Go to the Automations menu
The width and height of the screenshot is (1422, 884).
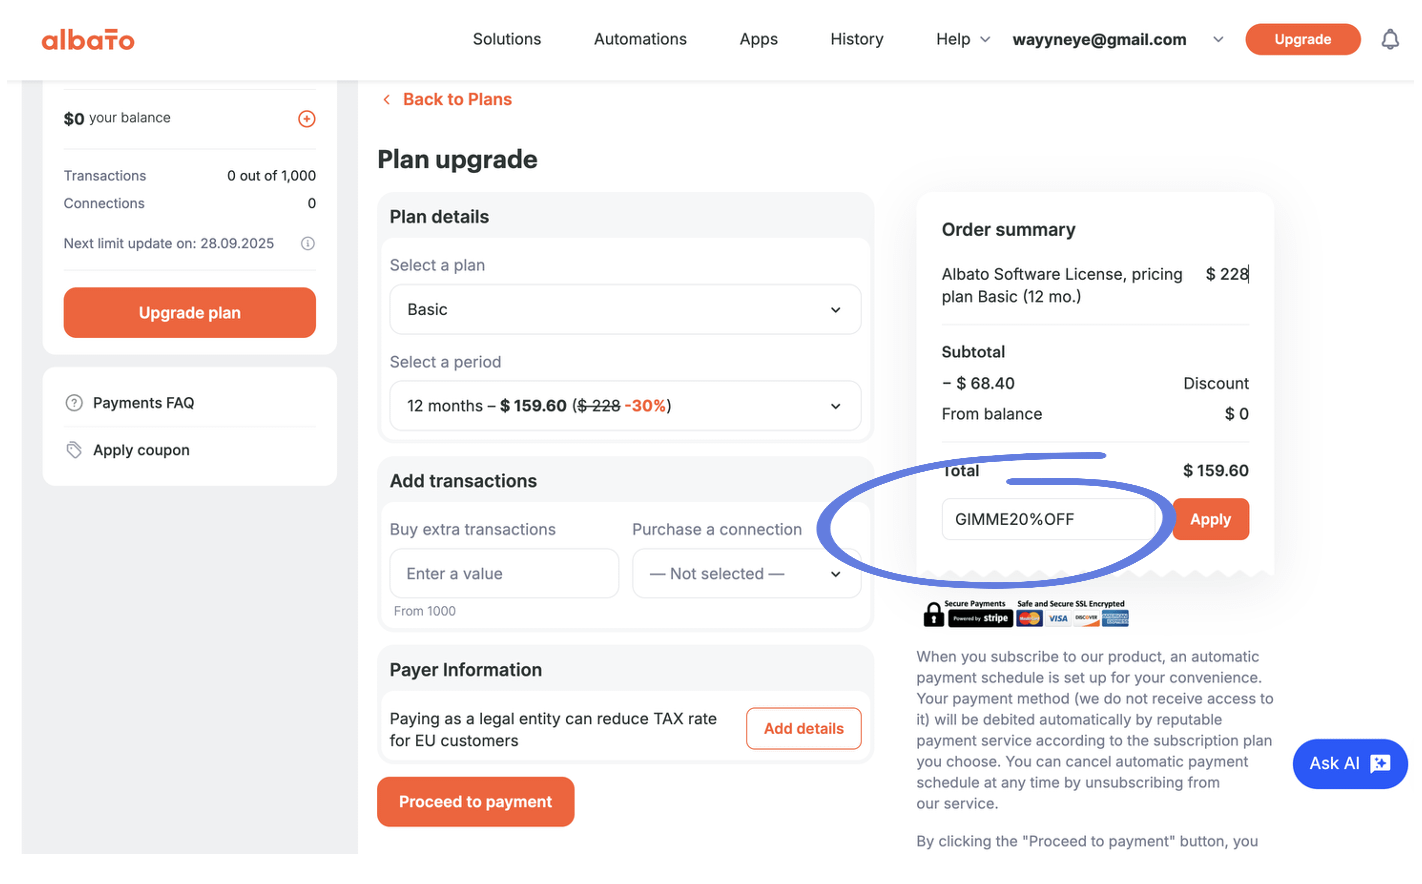point(640,39)
